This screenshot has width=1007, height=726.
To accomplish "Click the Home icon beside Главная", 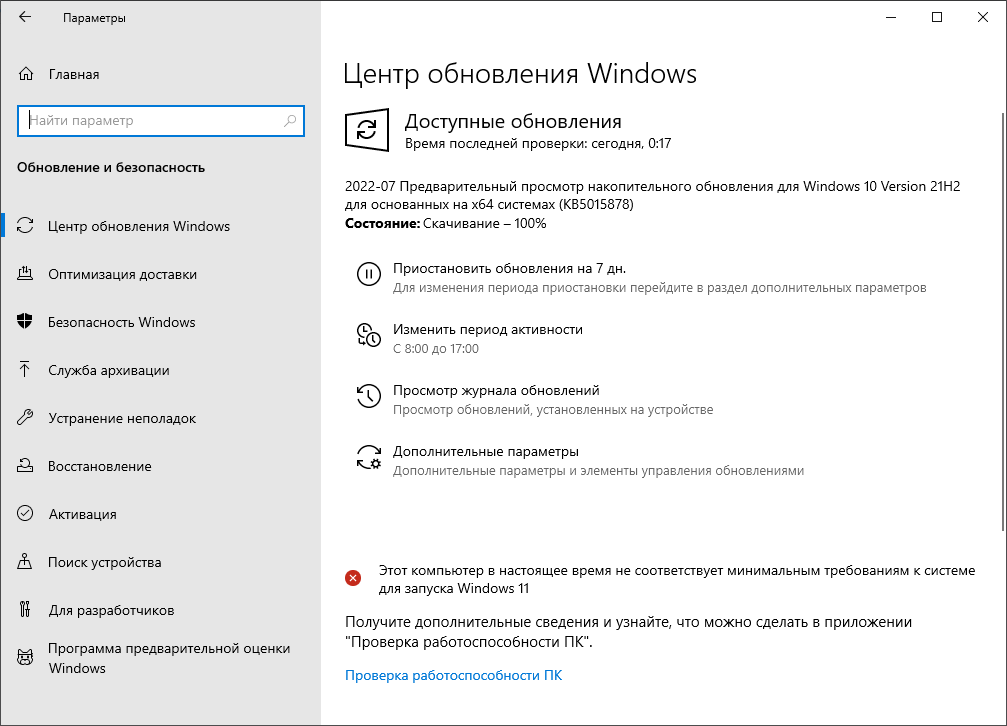I will coord(27,74).
